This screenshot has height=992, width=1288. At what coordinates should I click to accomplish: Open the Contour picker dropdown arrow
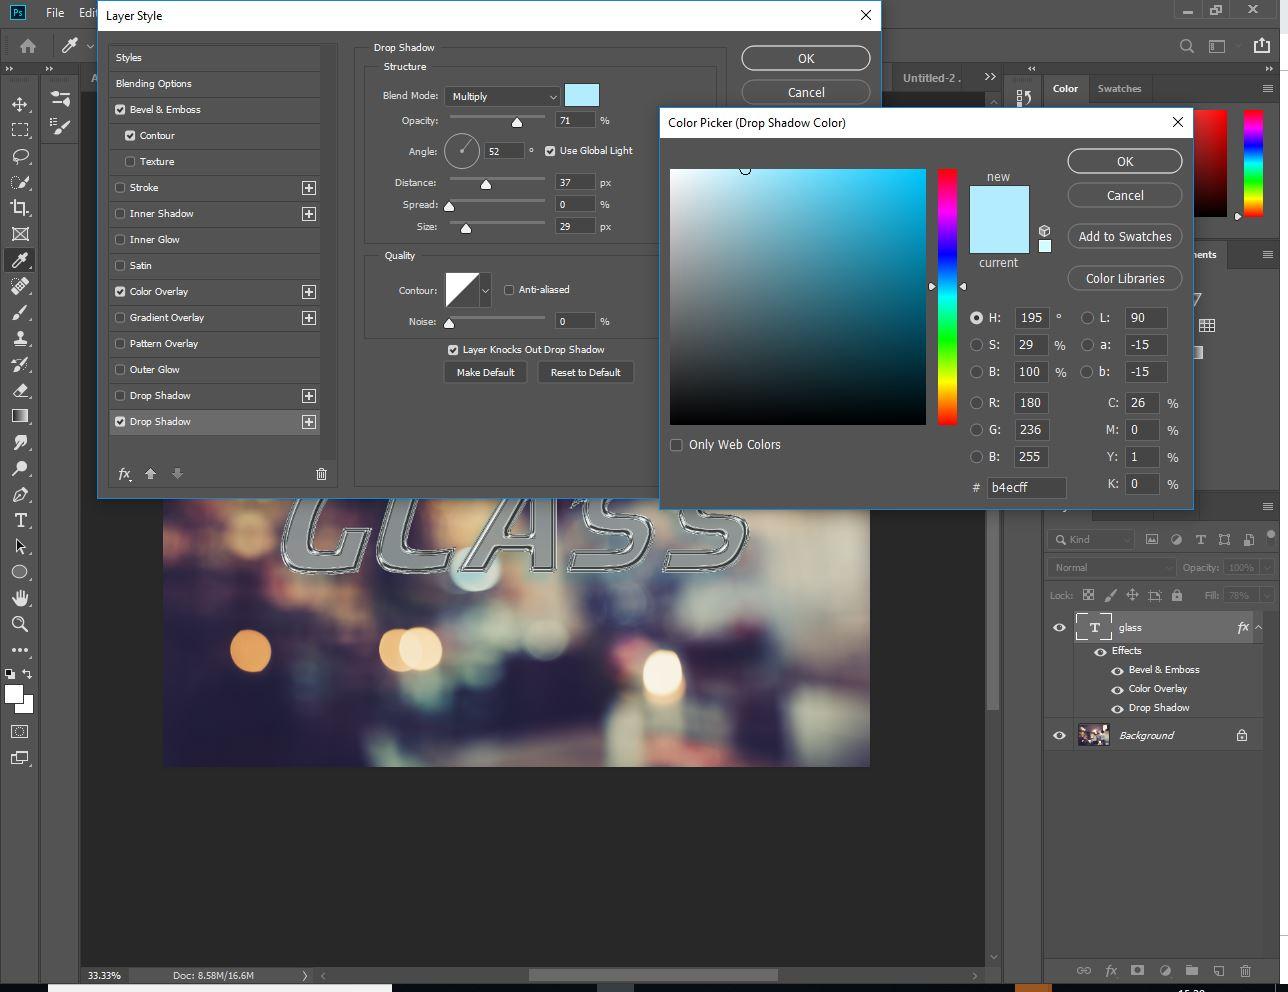(x=485, y=291)
